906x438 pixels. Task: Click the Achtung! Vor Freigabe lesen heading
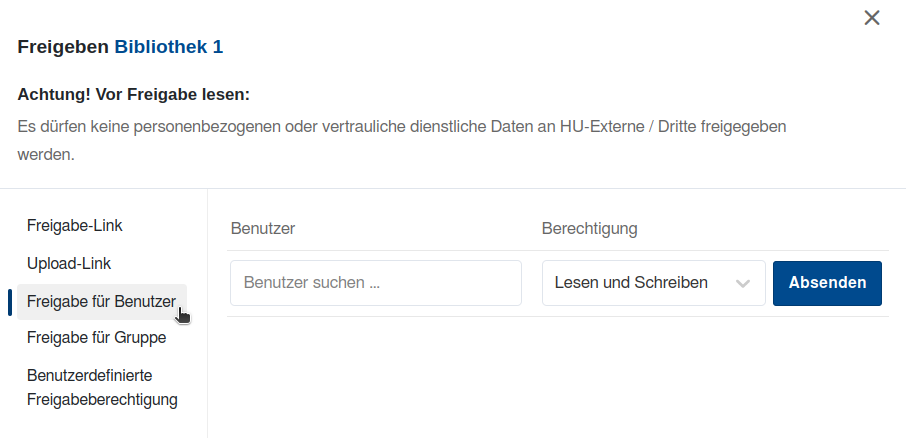[x=133, y=95]
